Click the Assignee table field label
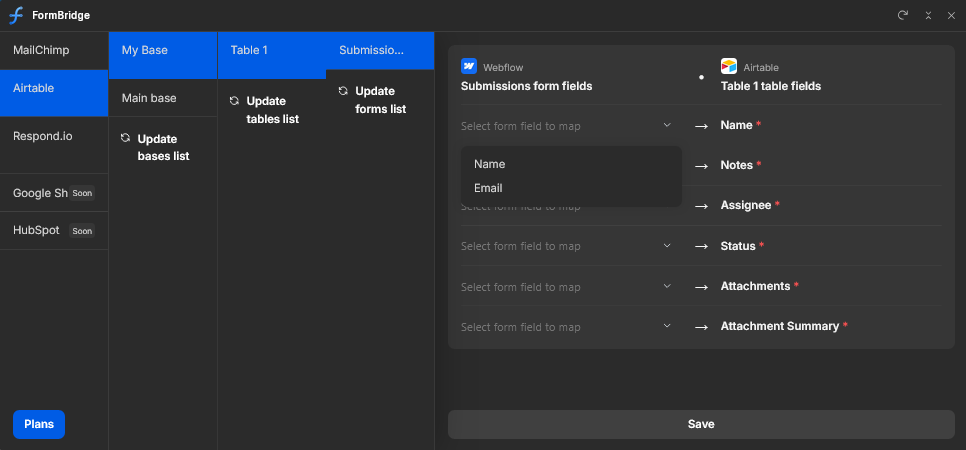The width and height of the screenshot is (966, 450). pyautogui.click(x=746, y=205)
